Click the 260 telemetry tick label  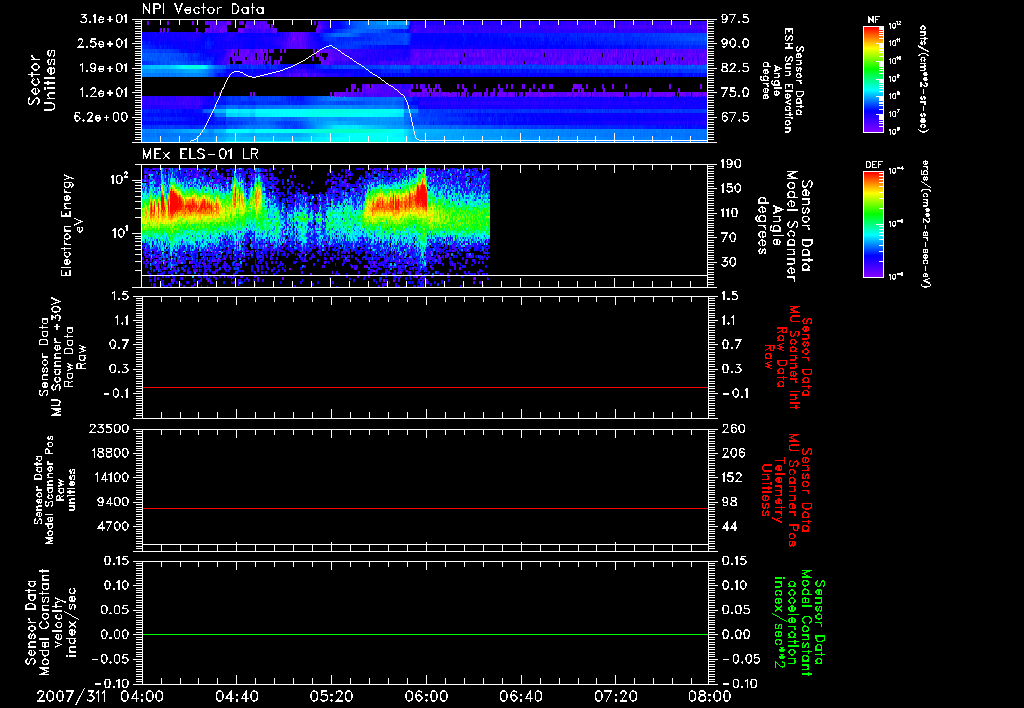tap(733, 428)
